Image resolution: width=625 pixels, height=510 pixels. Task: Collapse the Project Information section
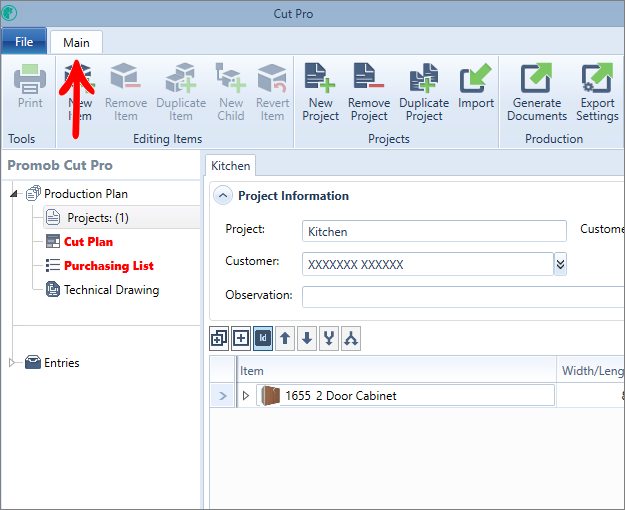coord(223,196)
